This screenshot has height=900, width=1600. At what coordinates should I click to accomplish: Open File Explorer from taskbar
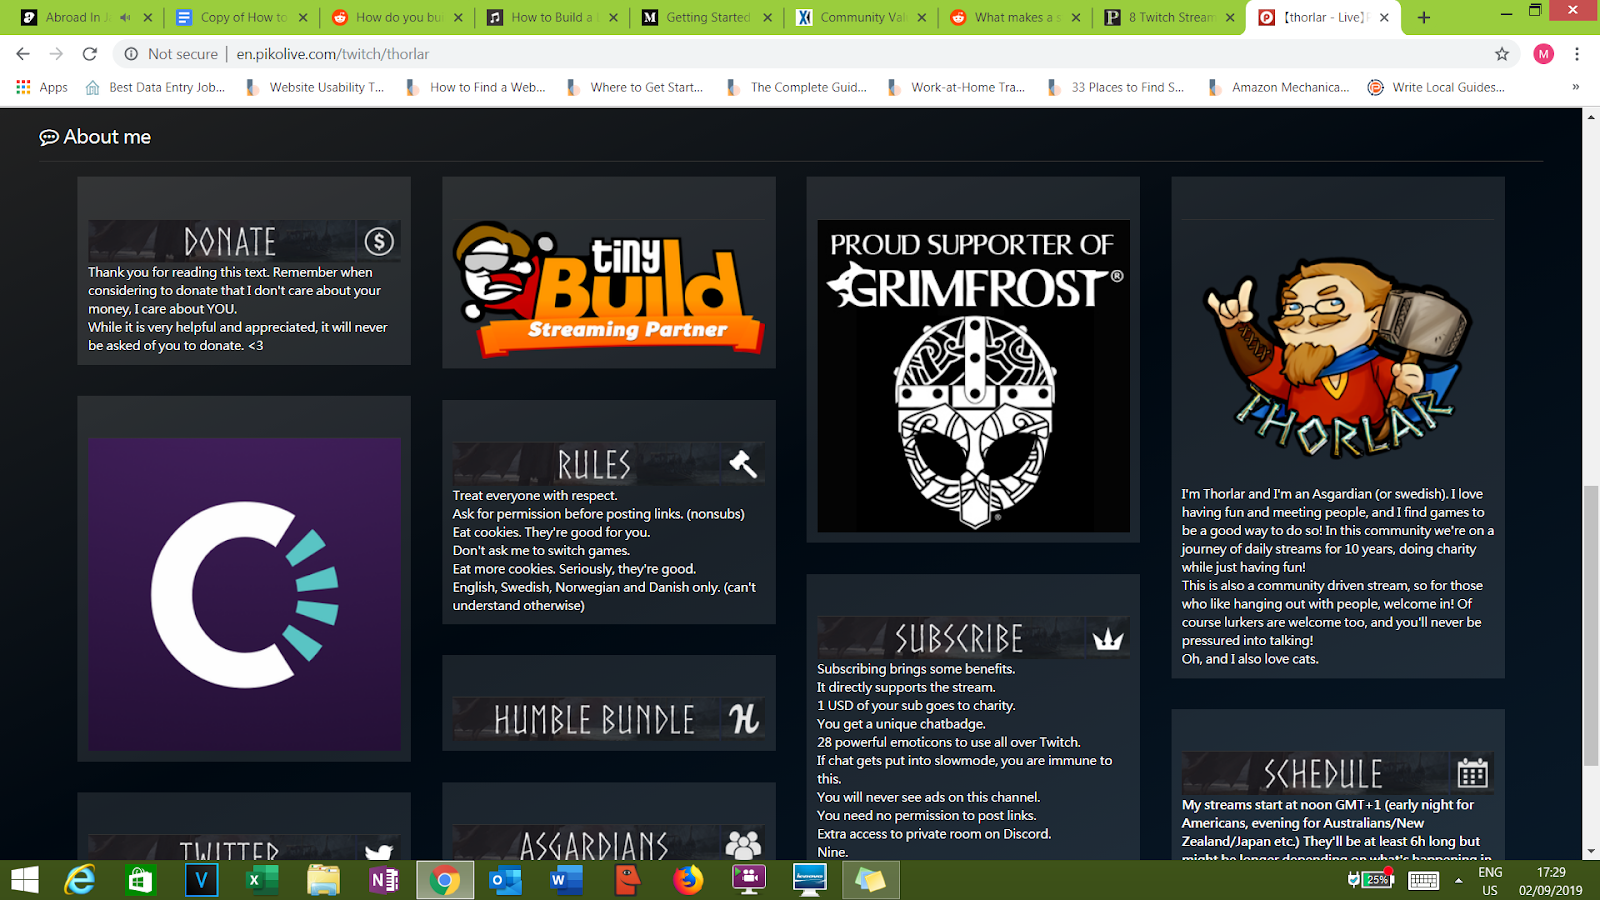point(323,880)
